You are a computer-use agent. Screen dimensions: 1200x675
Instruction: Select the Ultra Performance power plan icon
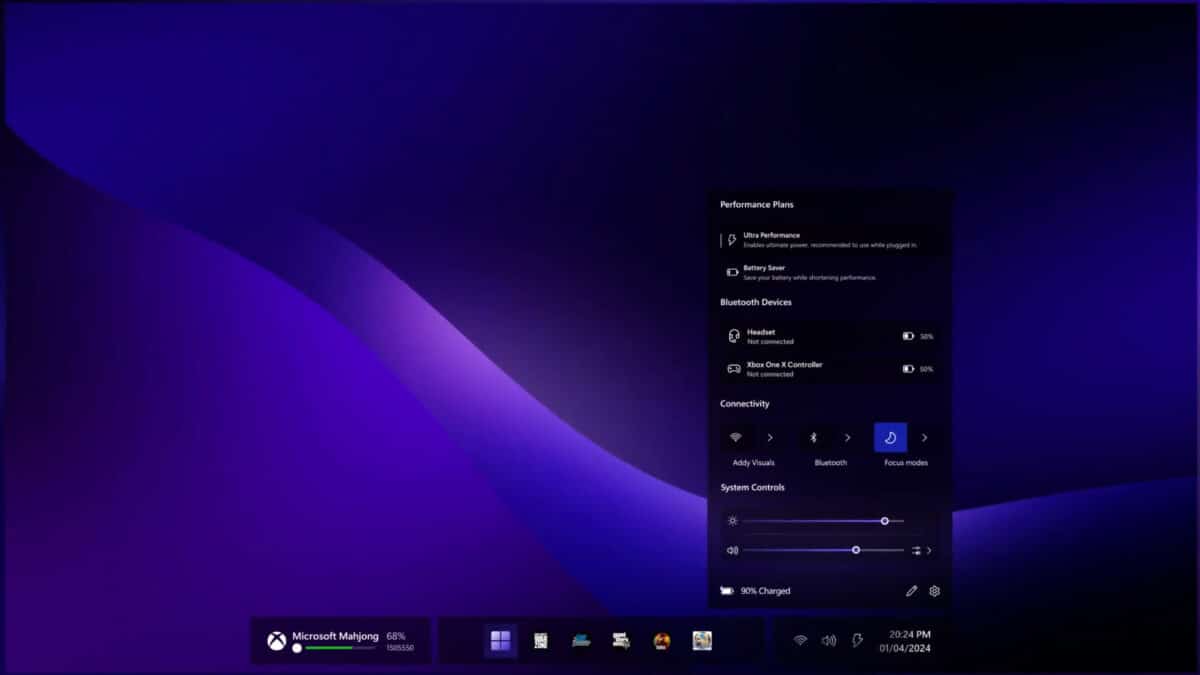click(x=731, y=239)
